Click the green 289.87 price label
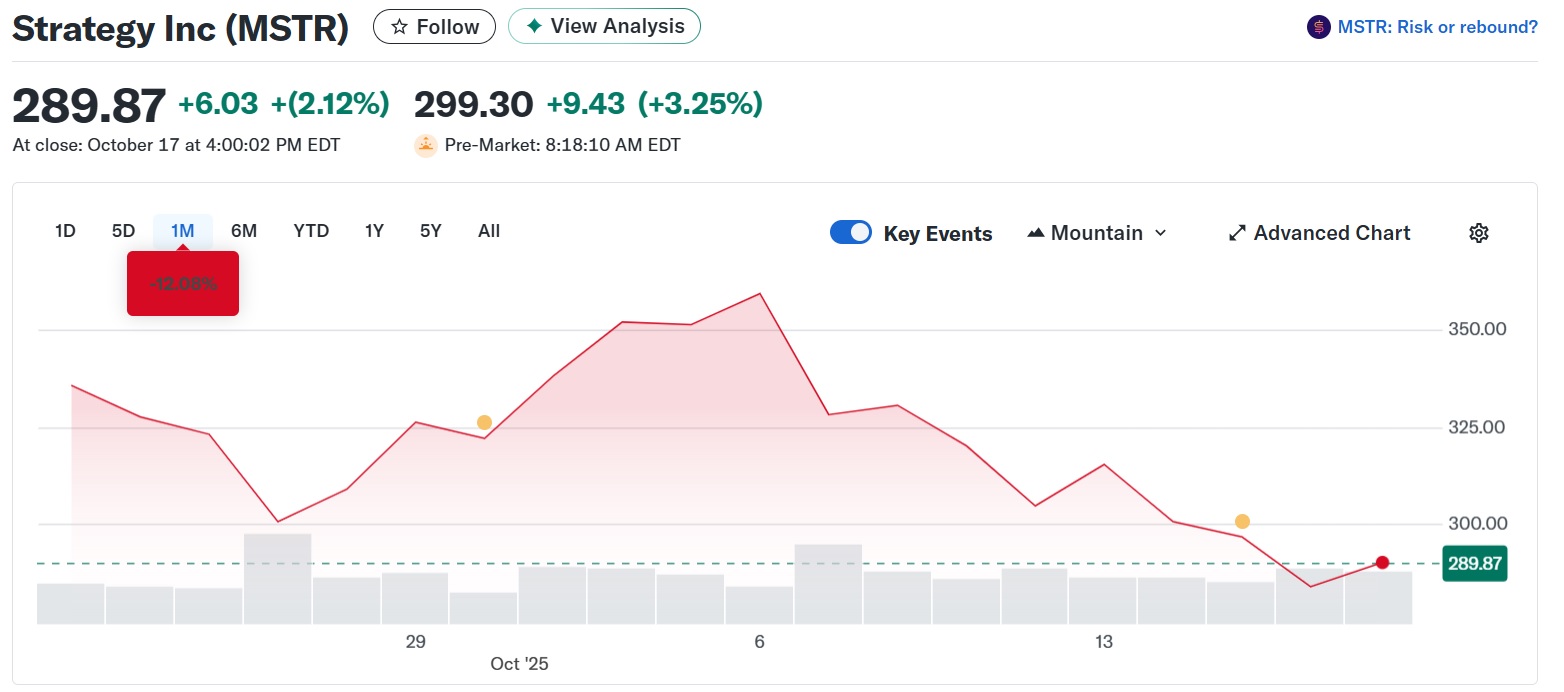The image size is (1564, 692). [1475, 563]
